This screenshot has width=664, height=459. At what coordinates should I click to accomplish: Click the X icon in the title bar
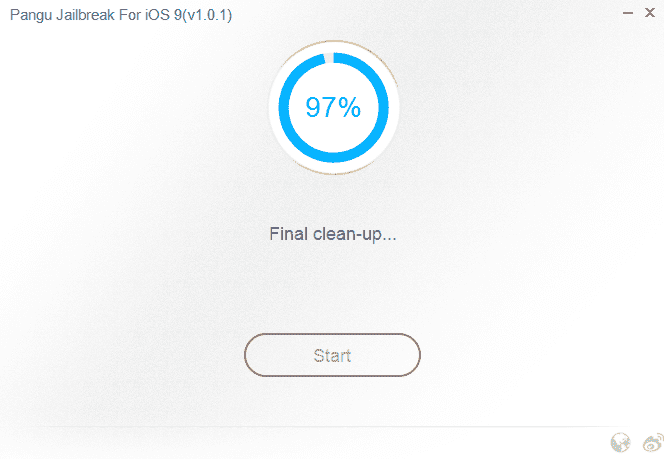click(x=650, y=13)
